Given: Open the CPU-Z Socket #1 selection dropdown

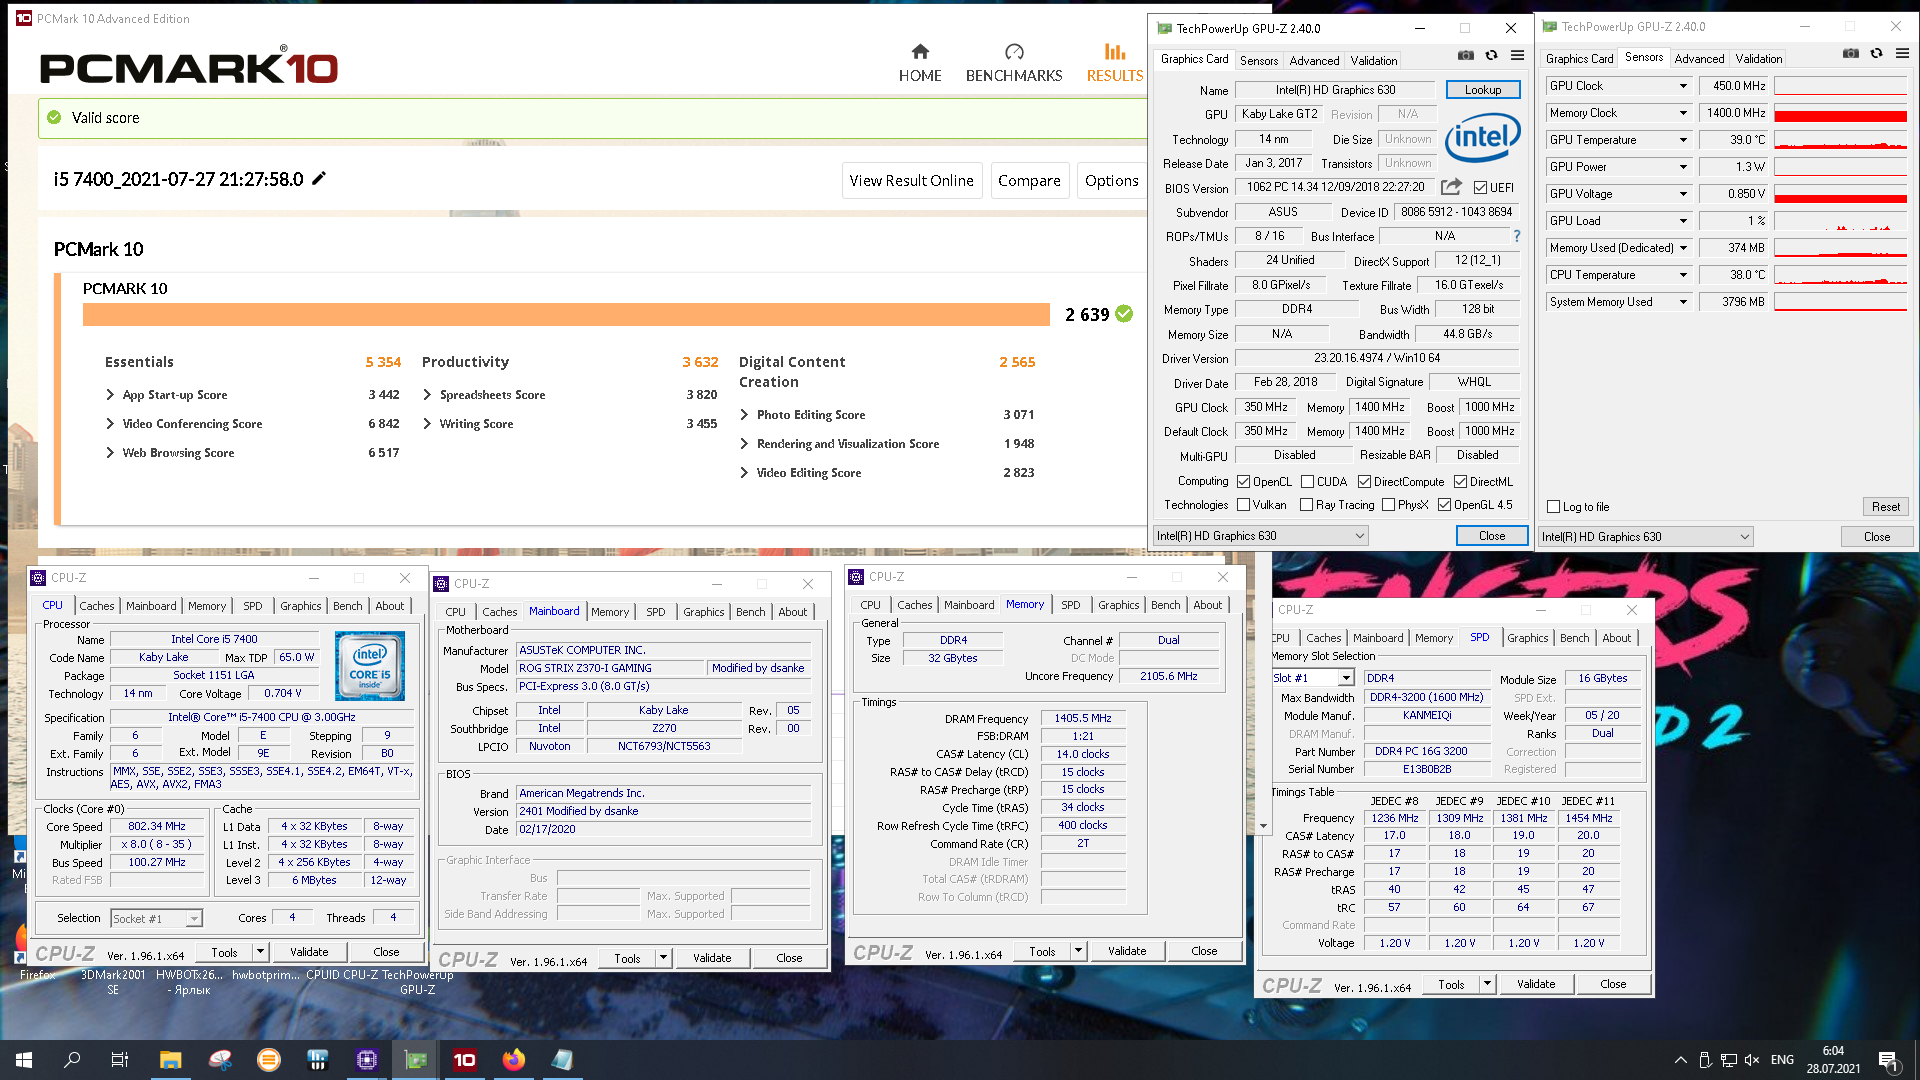Looking at the screenshot, I should (156, 918).
